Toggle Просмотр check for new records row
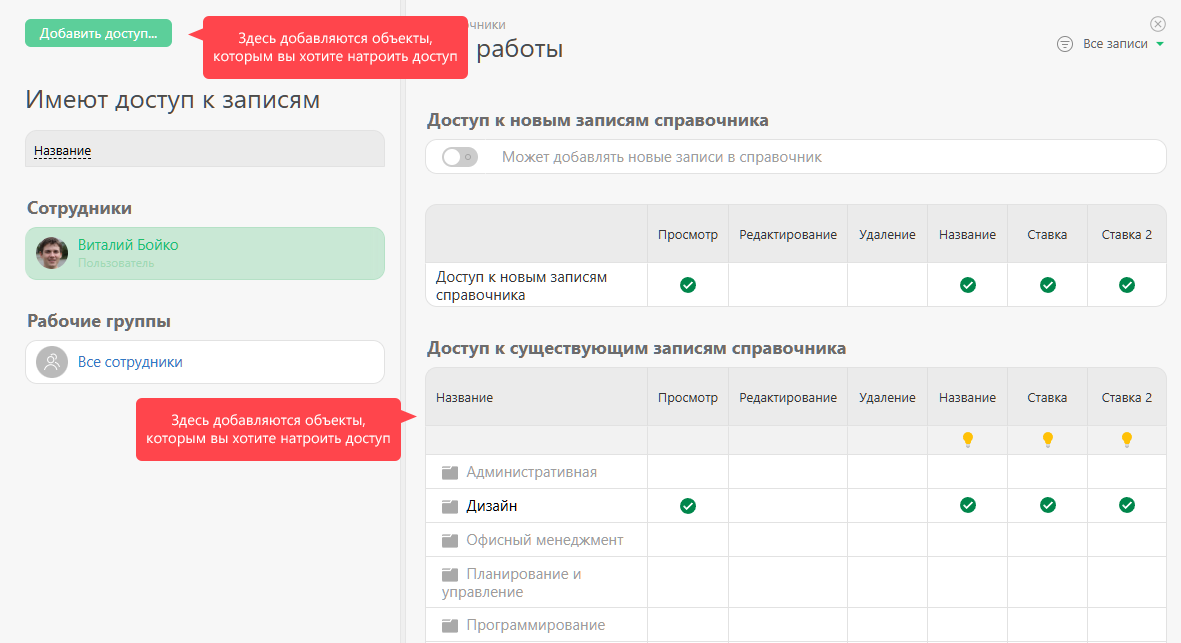1181x643 pixels. tap(688, 285)
